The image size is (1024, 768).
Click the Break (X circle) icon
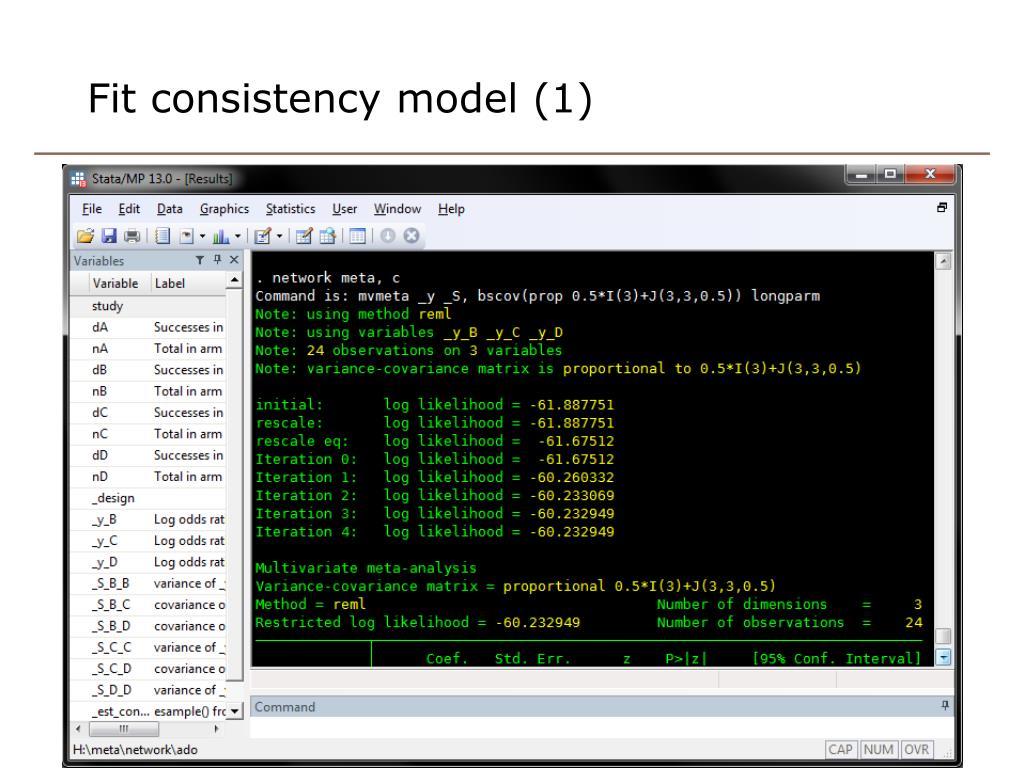[x=411, y=236]
